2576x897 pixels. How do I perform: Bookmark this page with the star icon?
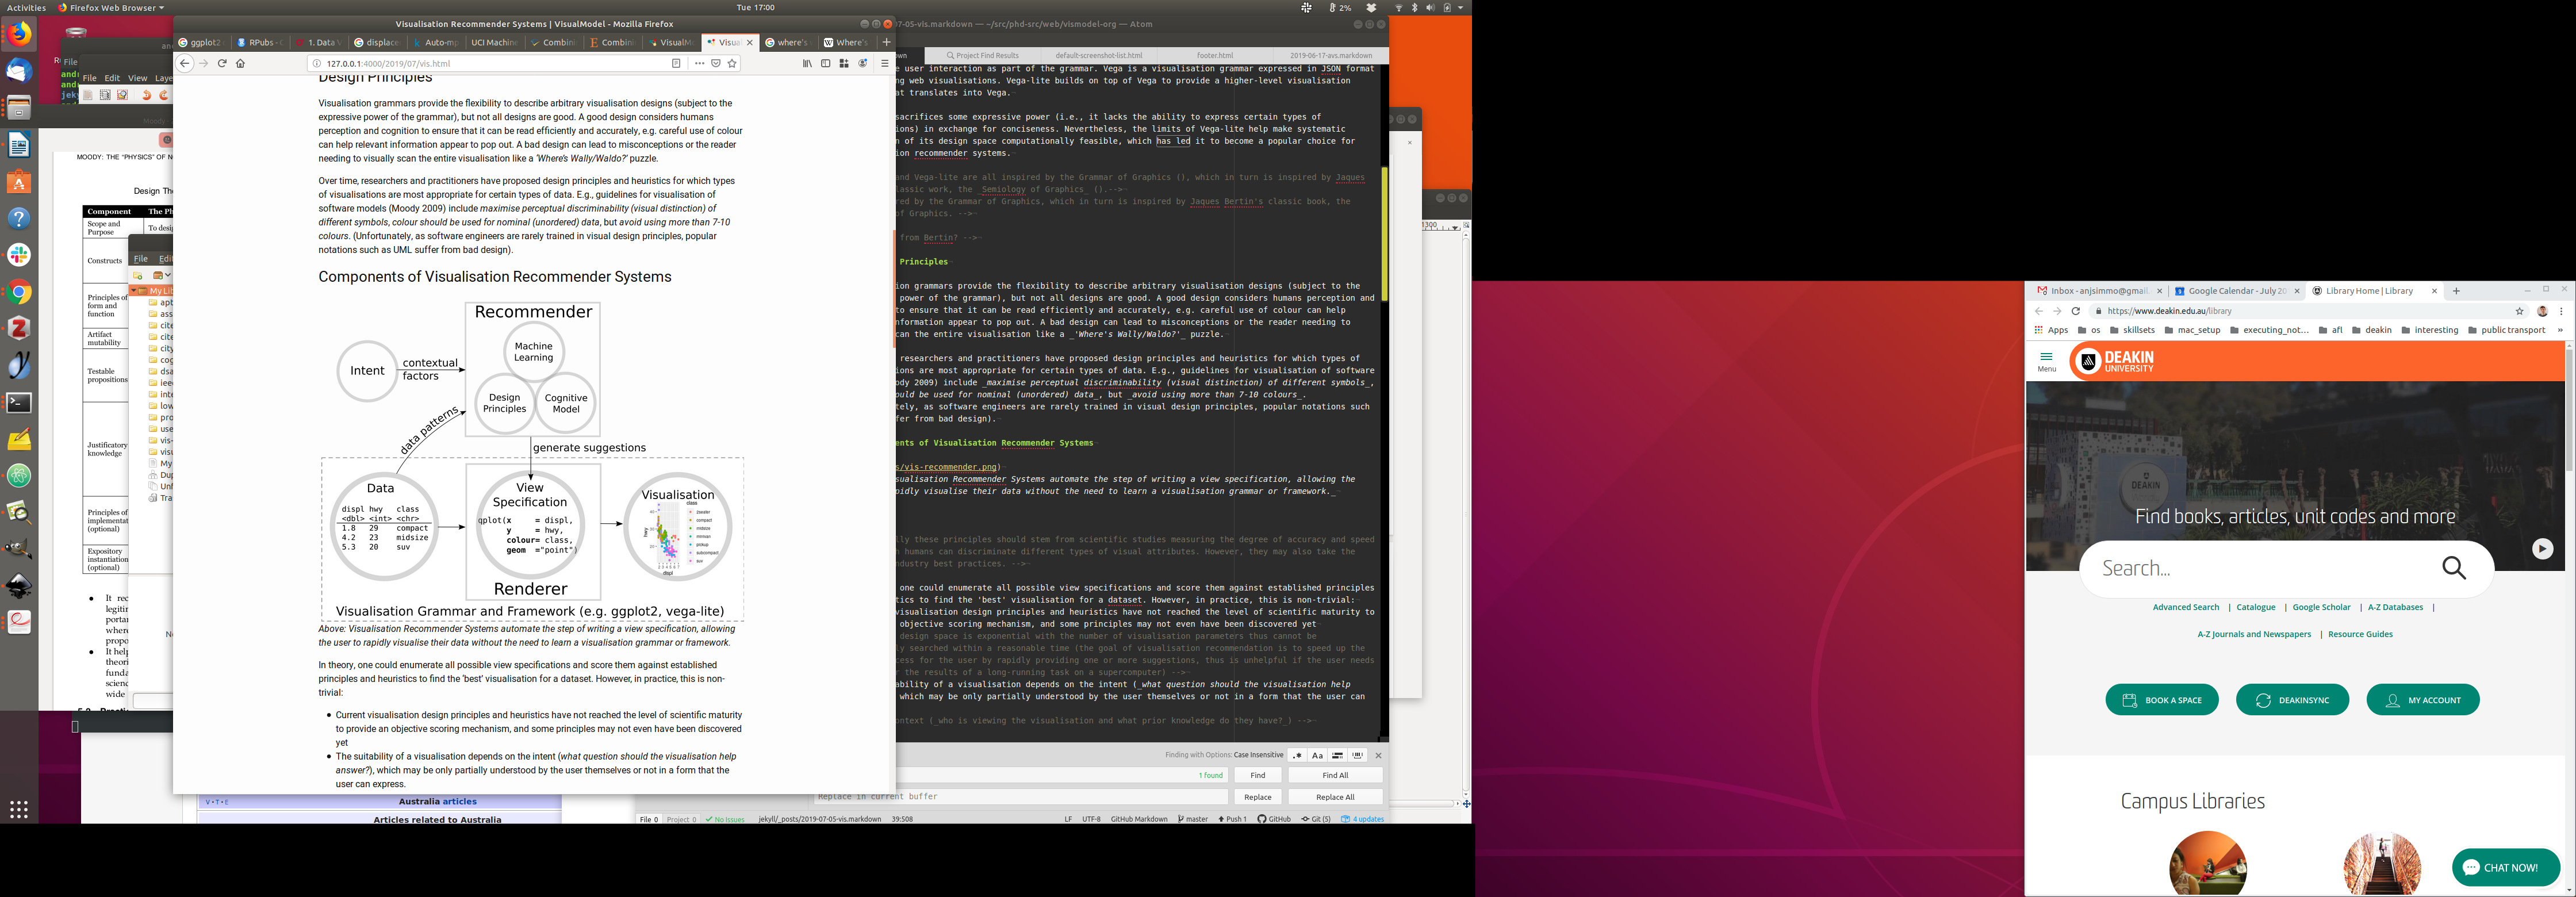point(732,63)
